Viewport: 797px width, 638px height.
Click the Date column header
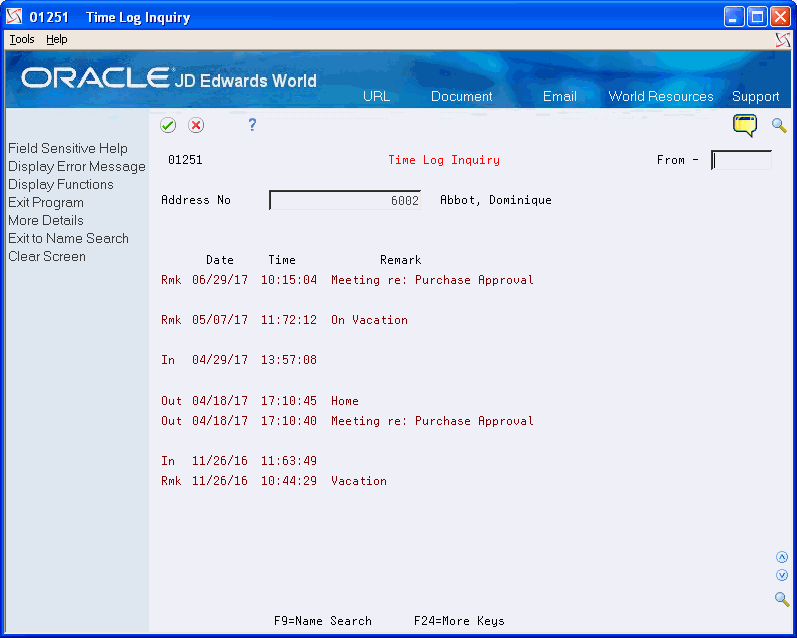pos(220,260)
